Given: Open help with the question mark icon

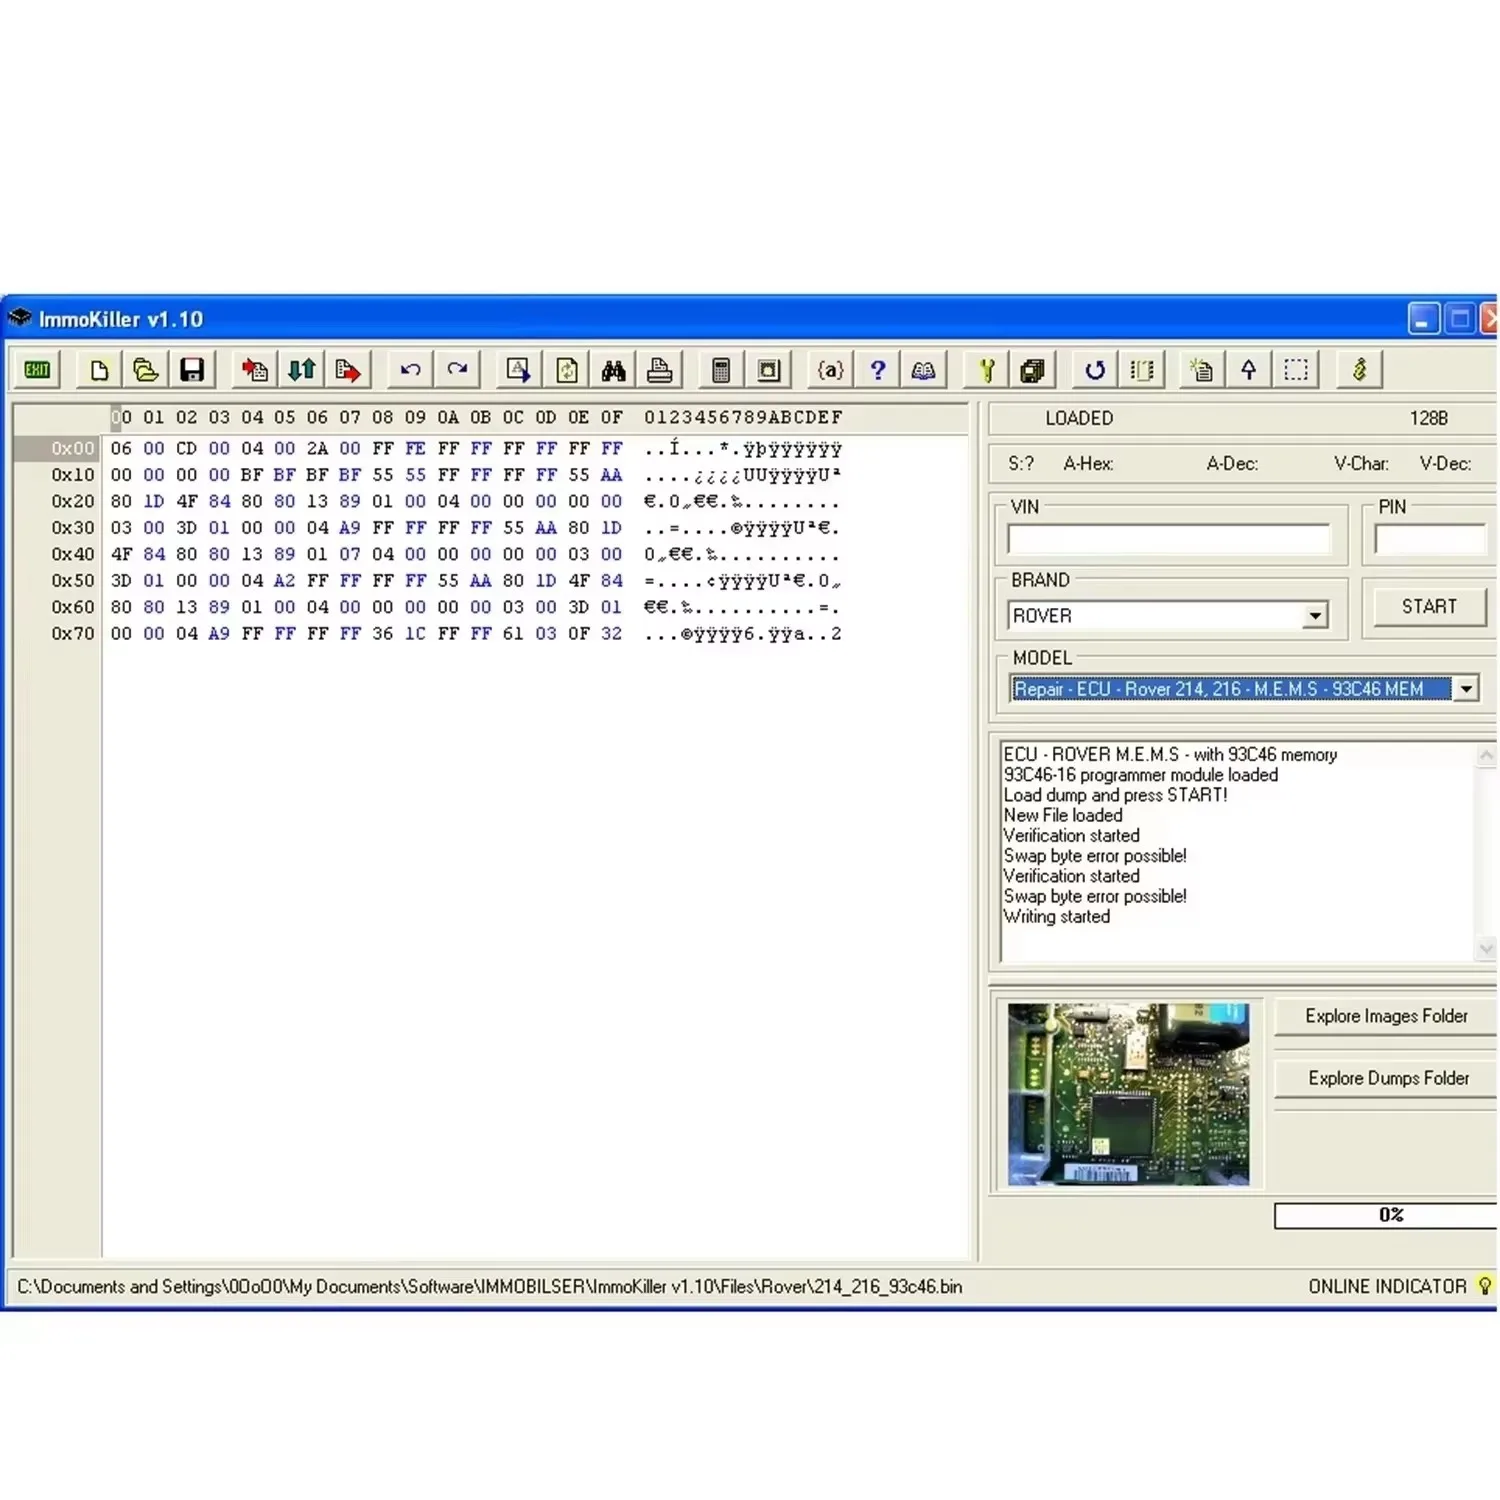Looking at the screenshot, I should tap(877, 369).
